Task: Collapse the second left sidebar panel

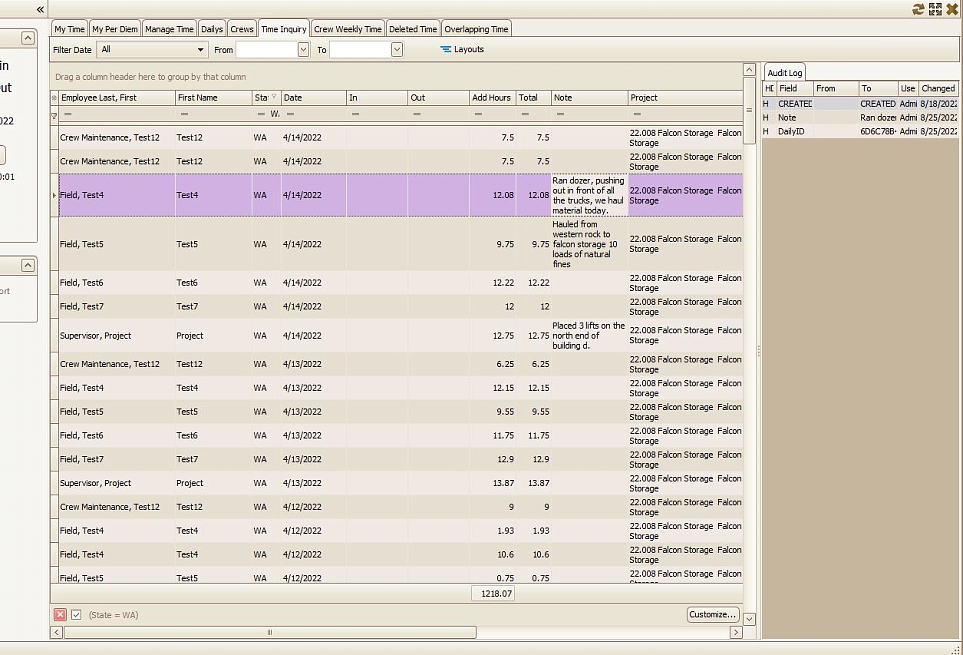Action: (x=28, y=265)
